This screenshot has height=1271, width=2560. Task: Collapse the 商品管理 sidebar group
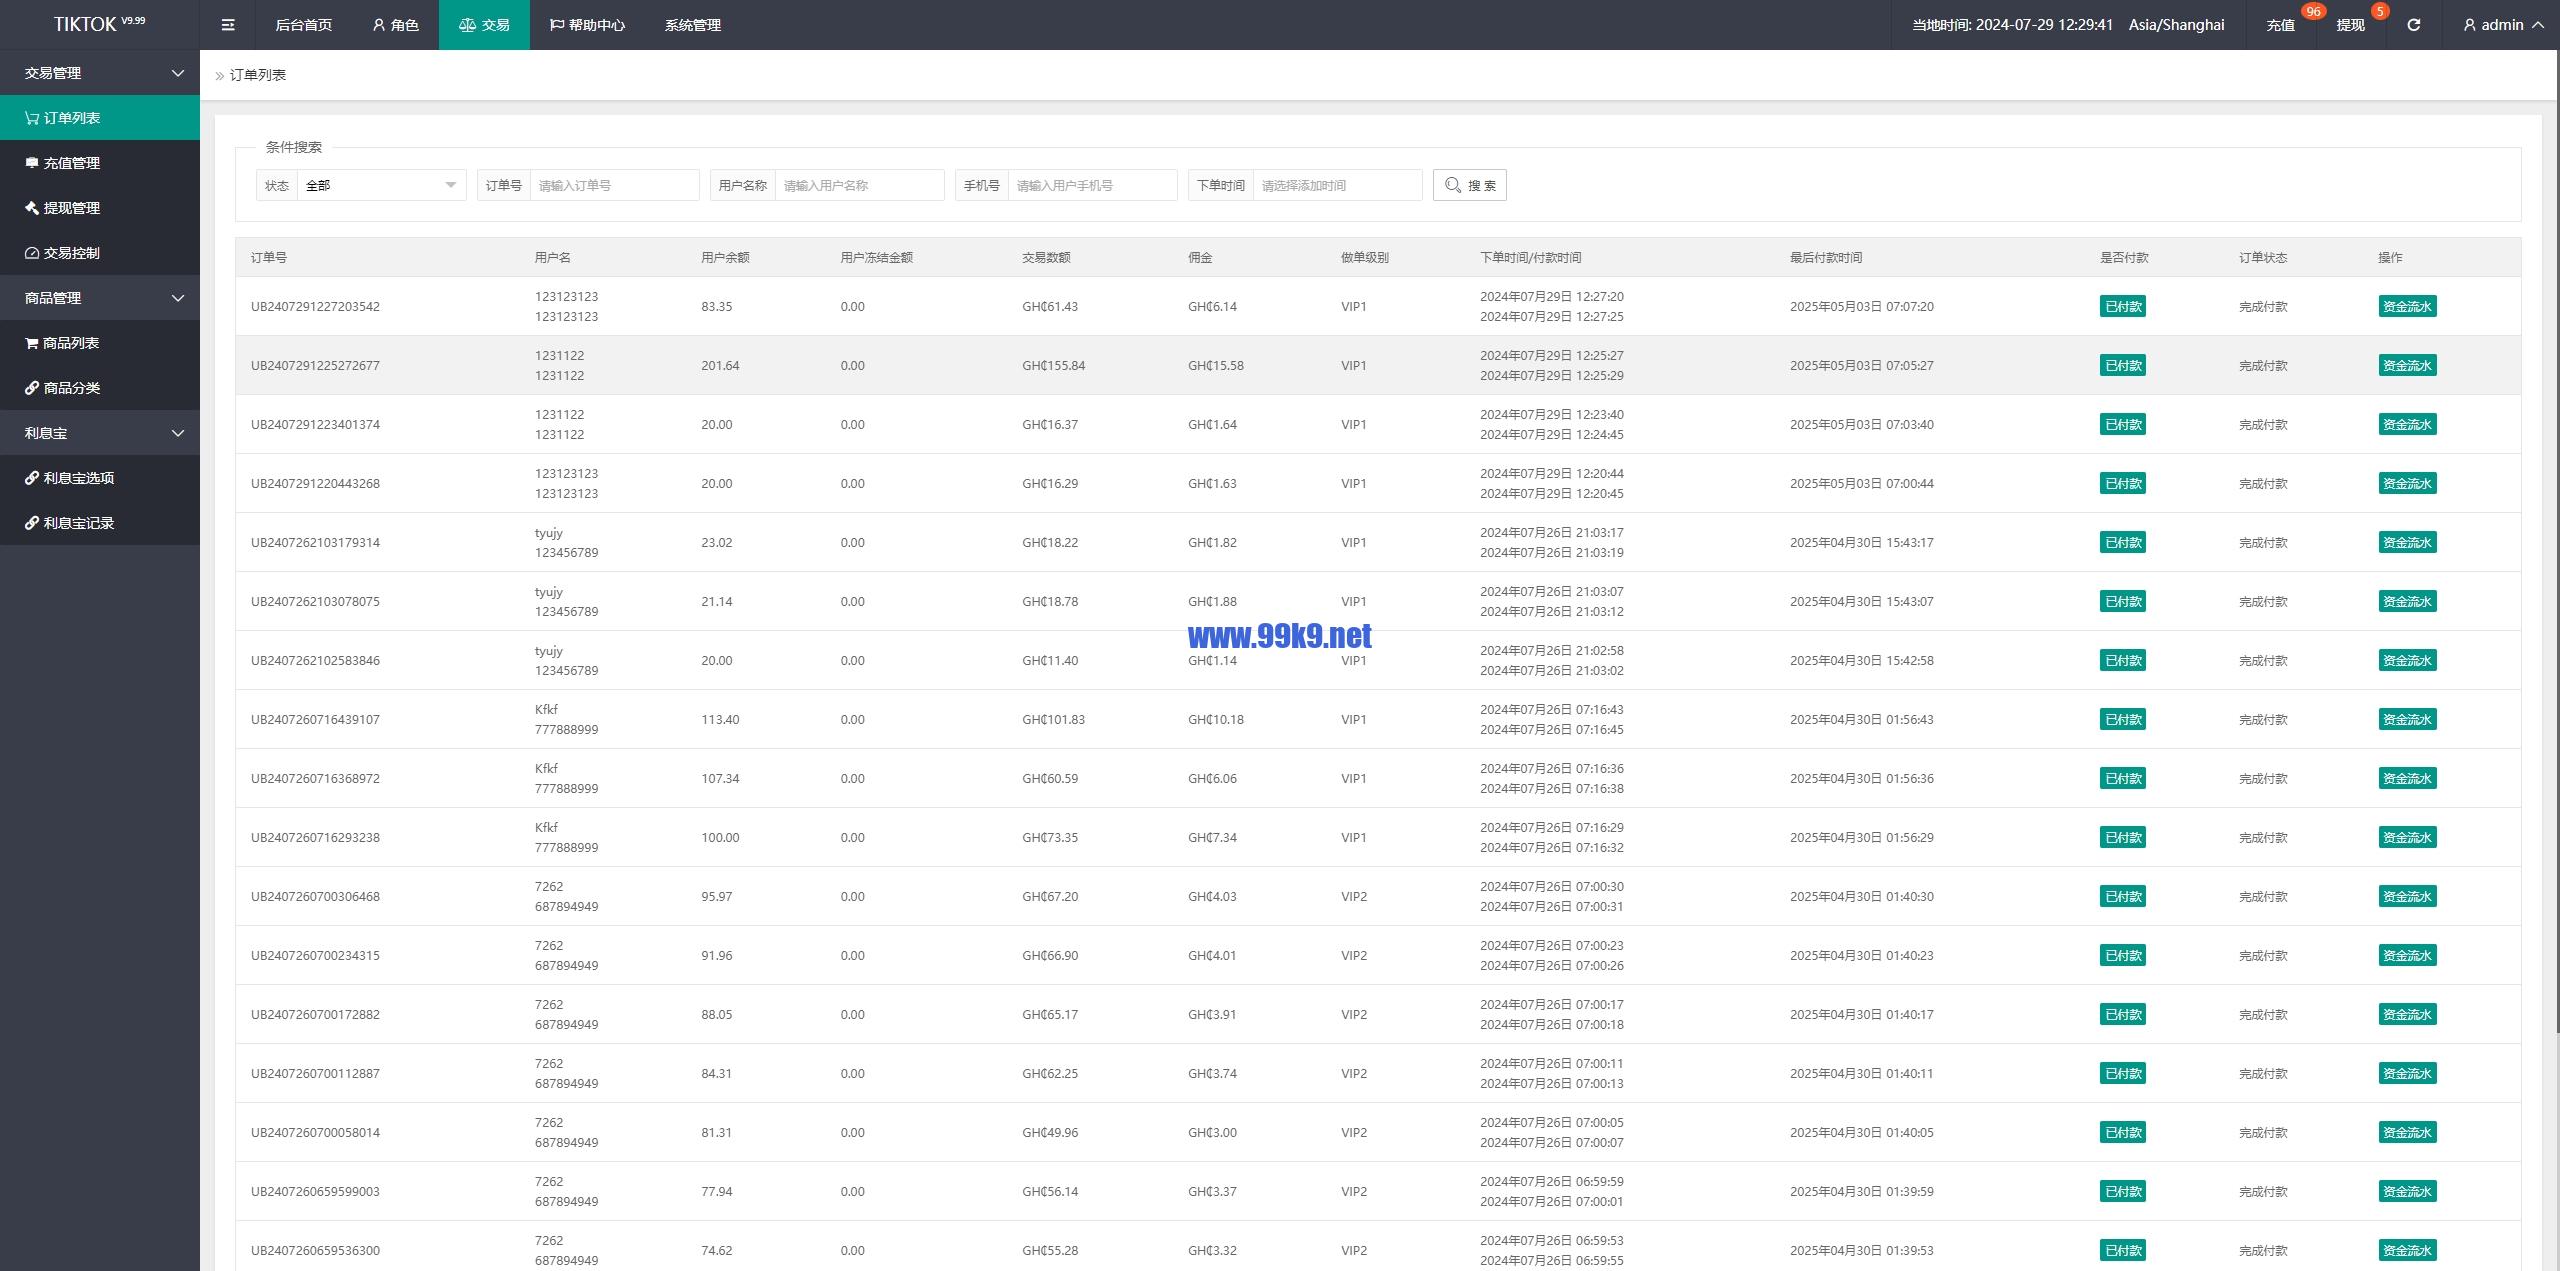[x=100, y=298]
